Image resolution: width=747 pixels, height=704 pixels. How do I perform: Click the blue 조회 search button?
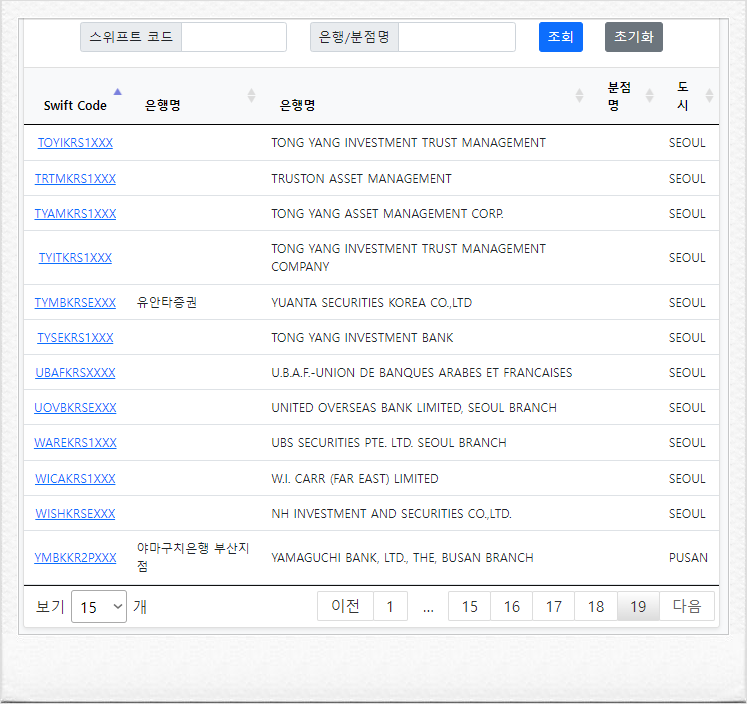click(561, 37)
